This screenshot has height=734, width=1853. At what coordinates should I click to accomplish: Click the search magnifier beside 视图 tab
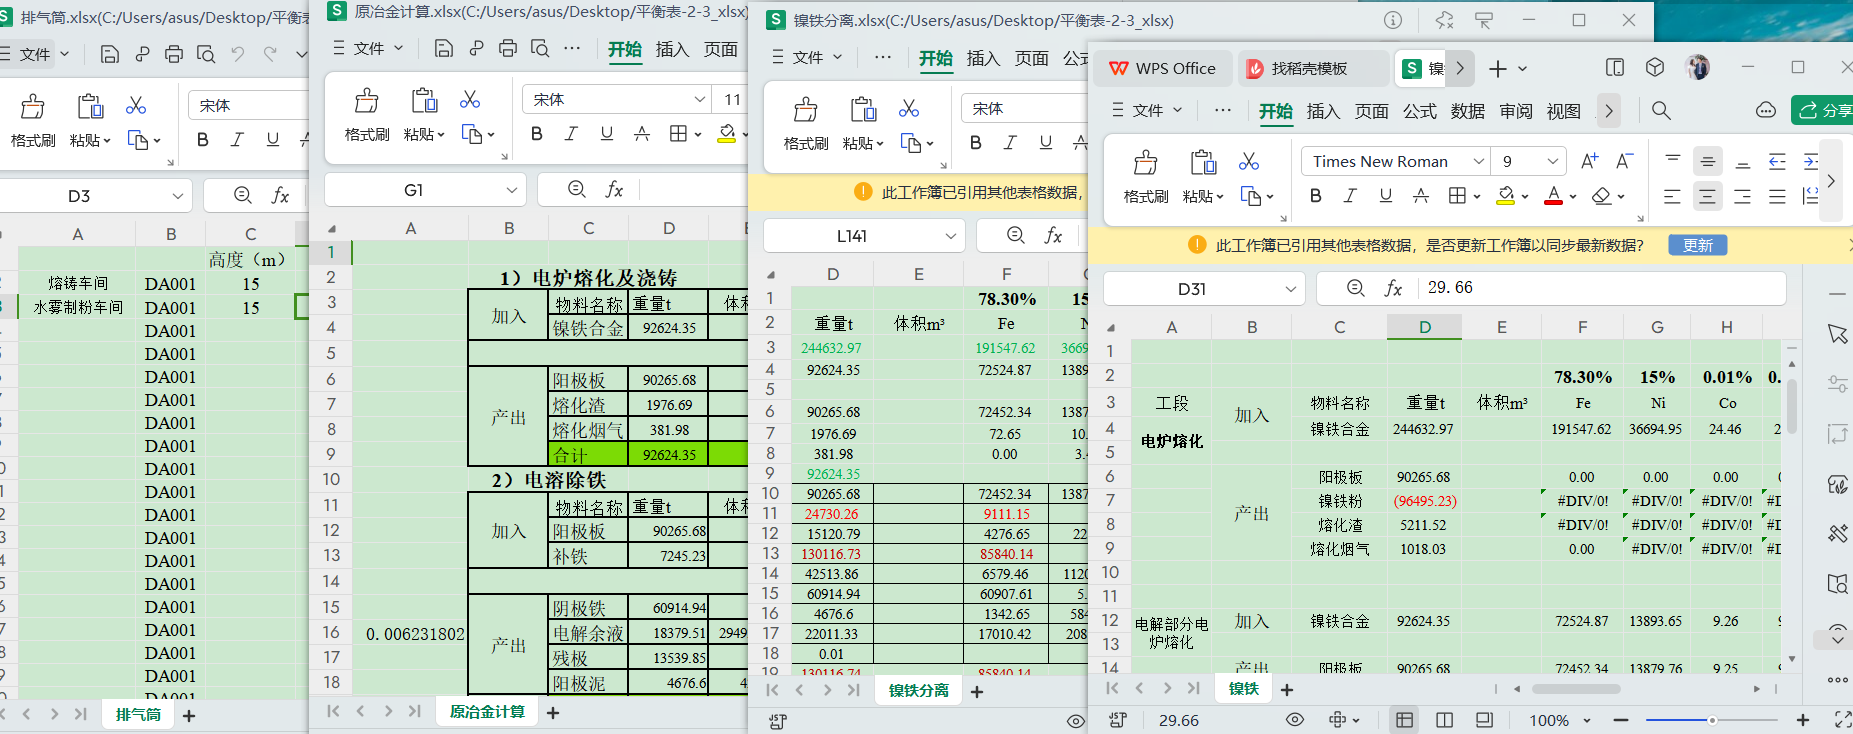pyautogui.click(x=1661, y=111)
